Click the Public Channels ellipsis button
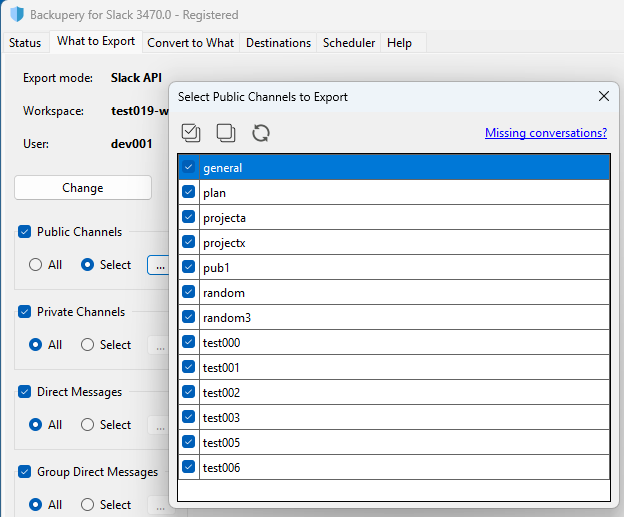 click(x=159, y=265)
